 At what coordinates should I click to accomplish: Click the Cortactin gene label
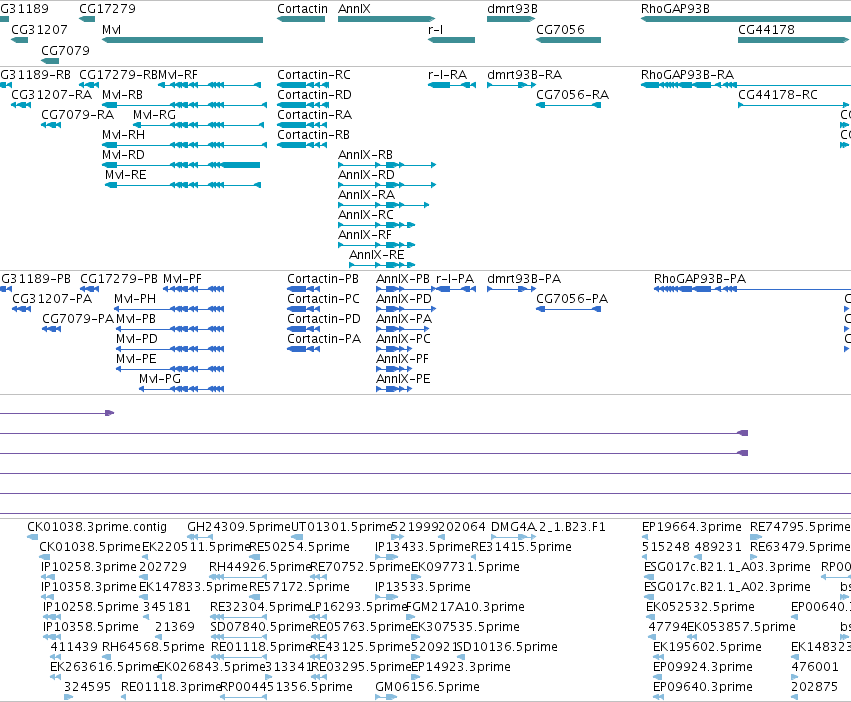tap(302, 9)
